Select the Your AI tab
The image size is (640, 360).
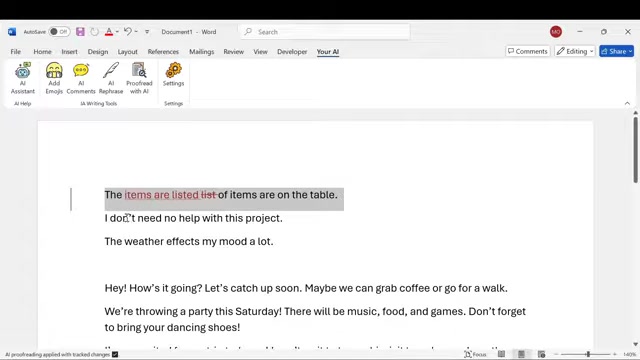click(x=328, y=51)
